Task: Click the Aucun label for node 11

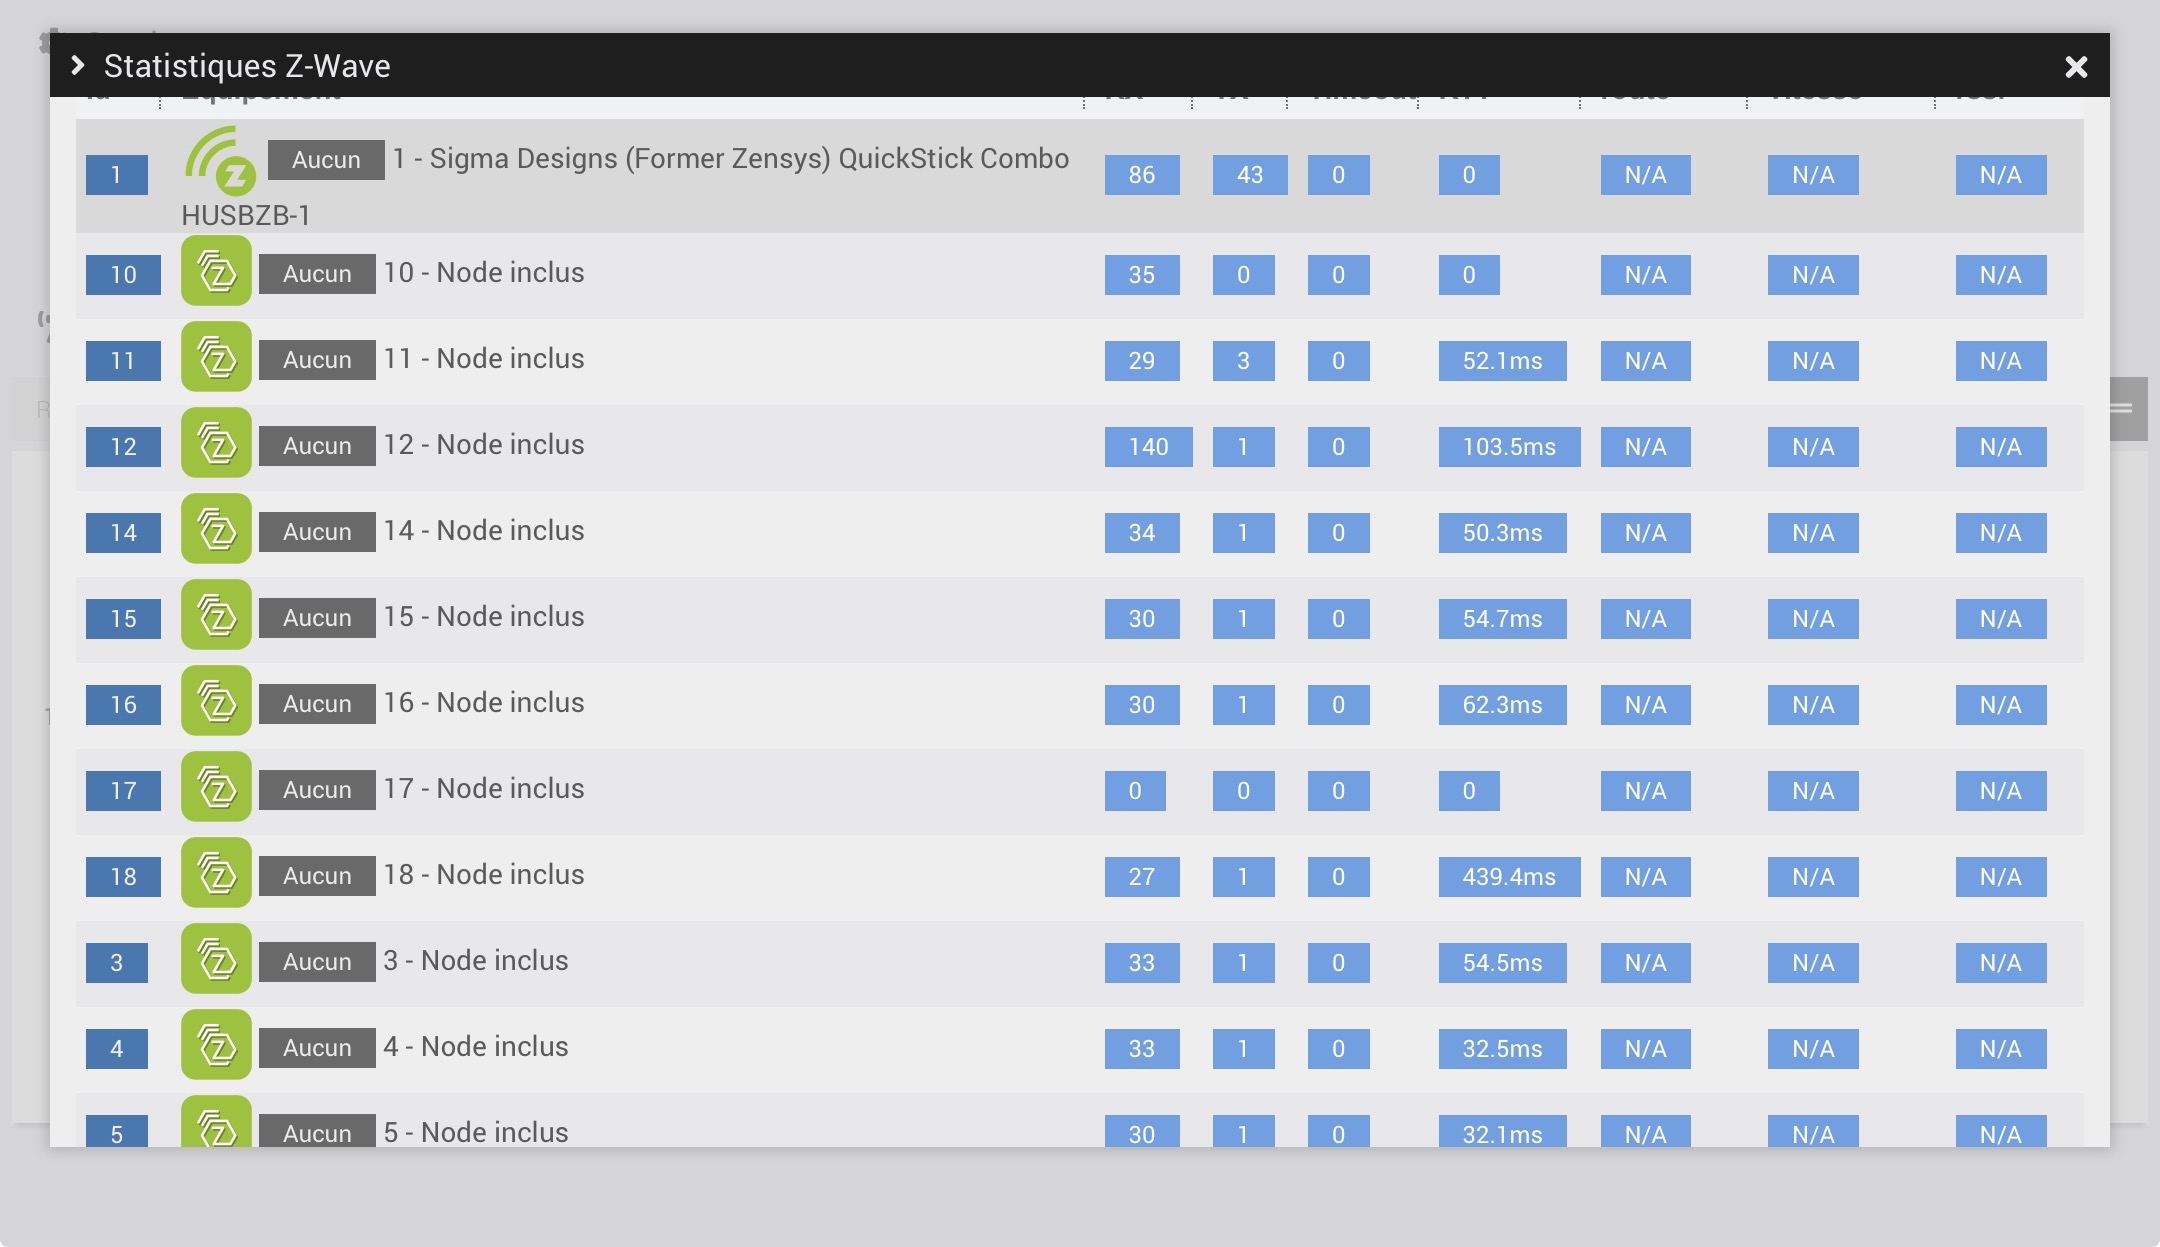Action: (317, 360)
